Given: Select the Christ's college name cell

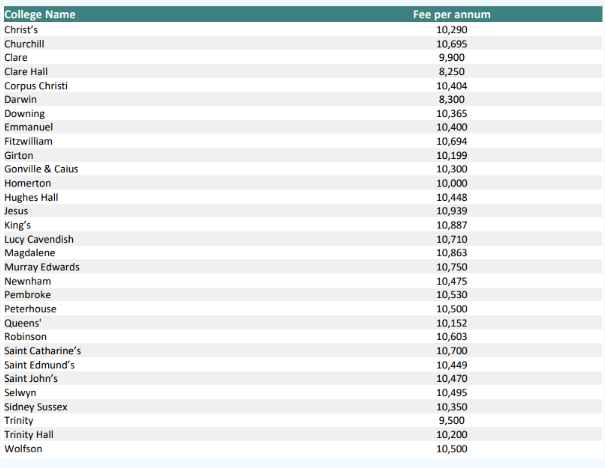Looking at the screenshot, I should coord(21,30).
